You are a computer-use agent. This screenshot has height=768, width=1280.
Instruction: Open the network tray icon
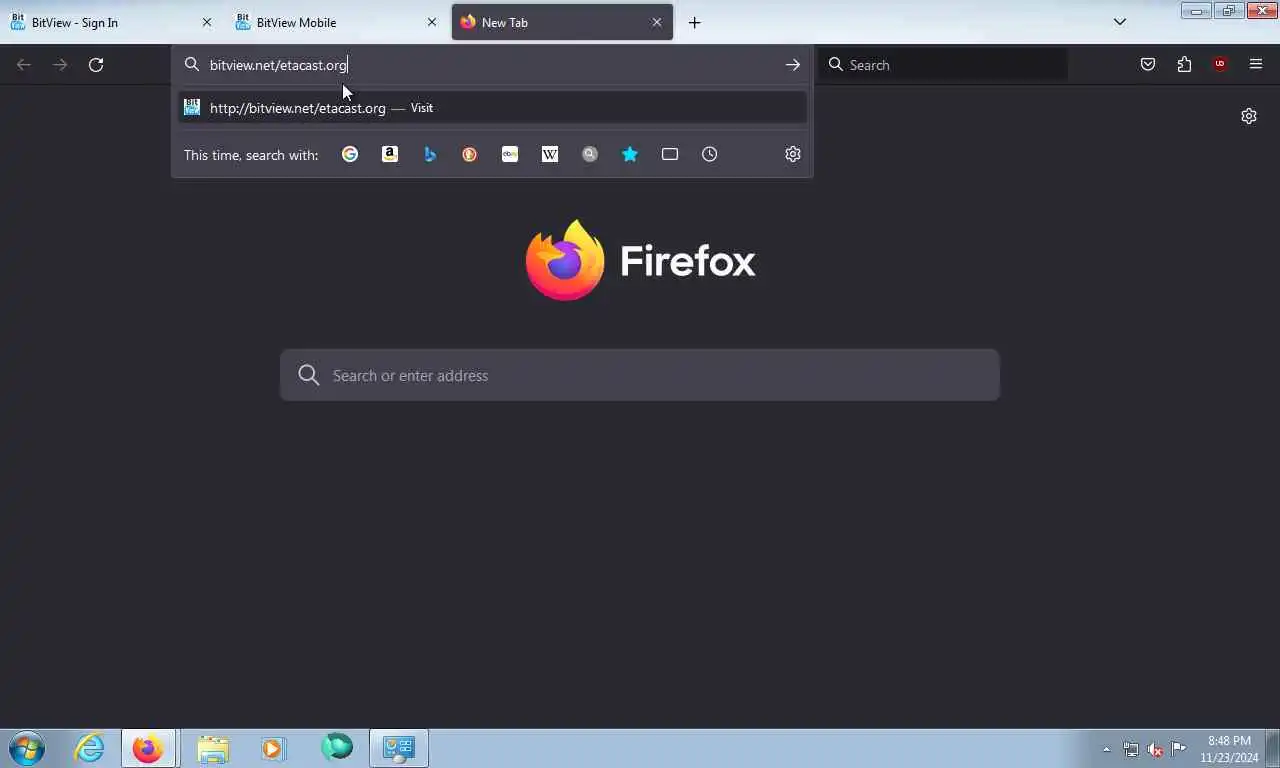click(x=1131, y=749)
